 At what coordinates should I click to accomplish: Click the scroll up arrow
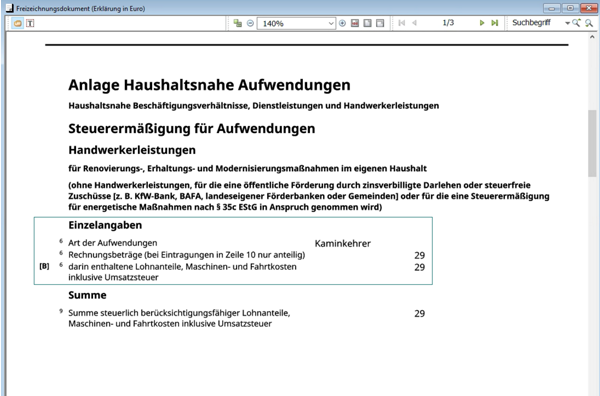point(592,37)
